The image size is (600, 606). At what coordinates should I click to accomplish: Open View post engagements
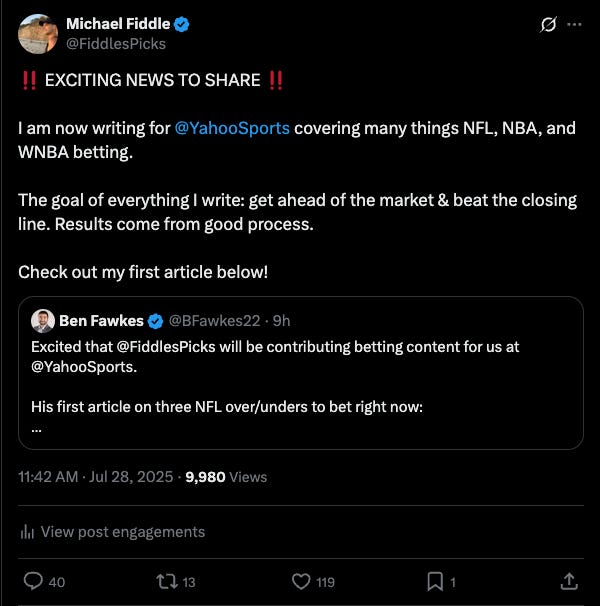122,532
